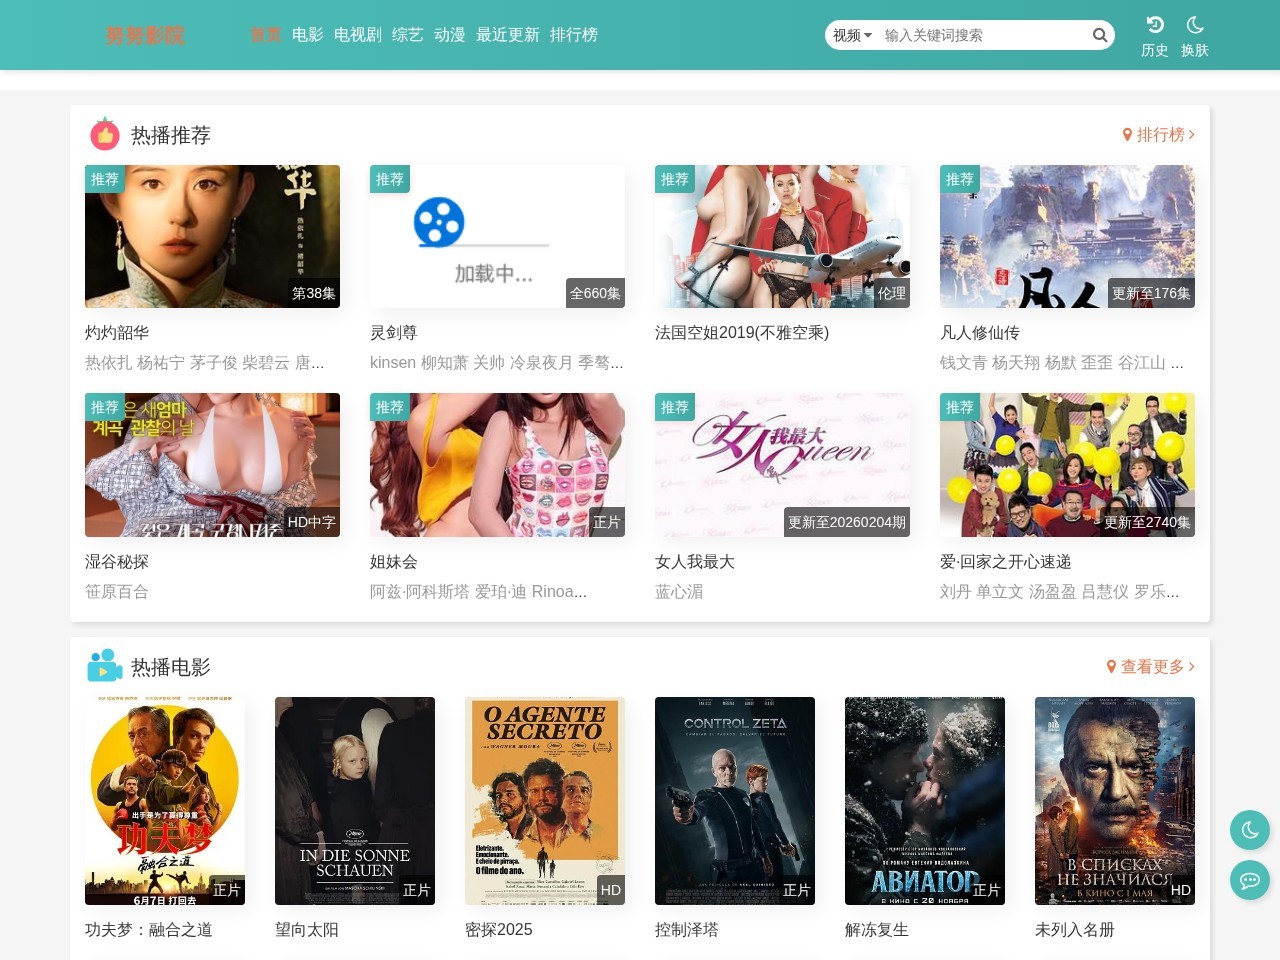The height and width of the screenshot is (960, 1280).
Task: Open the 视频 search type dropdown
Action: click(x=852, y=35)
